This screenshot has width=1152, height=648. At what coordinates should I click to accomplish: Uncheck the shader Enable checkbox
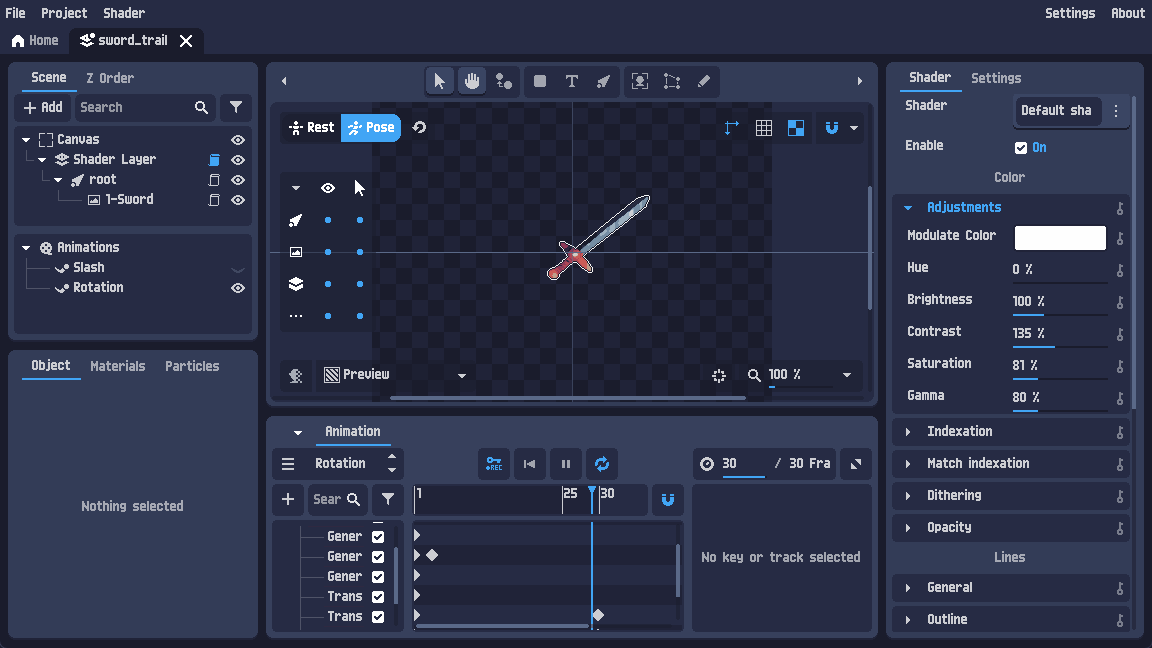(x=1021, y=148)
